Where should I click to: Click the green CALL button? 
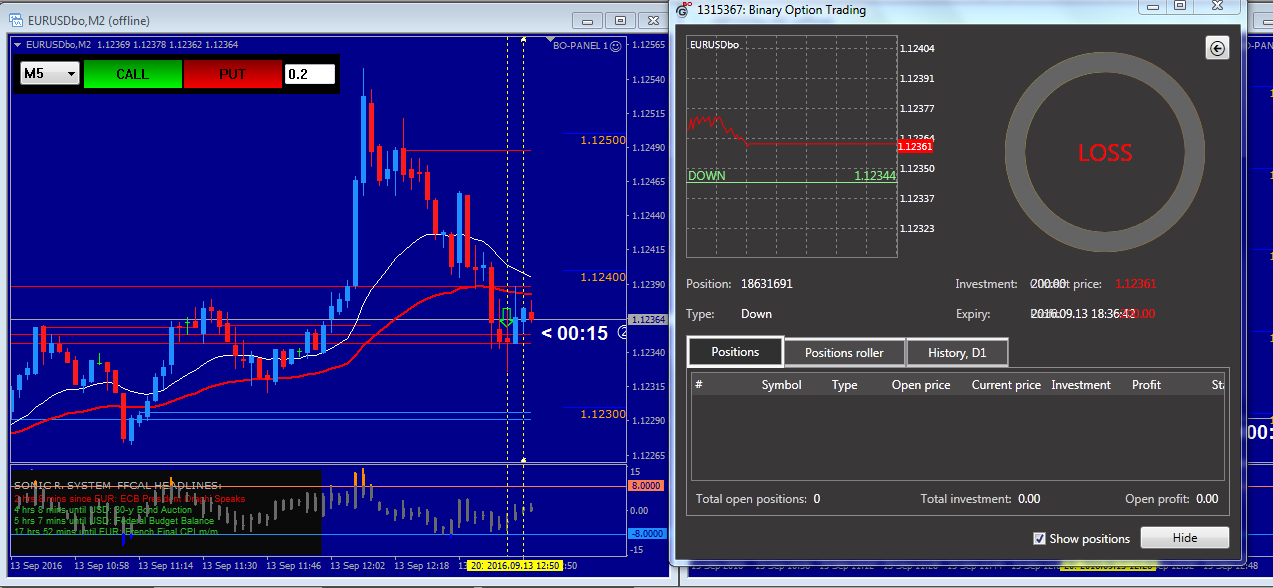coord(133,74)
